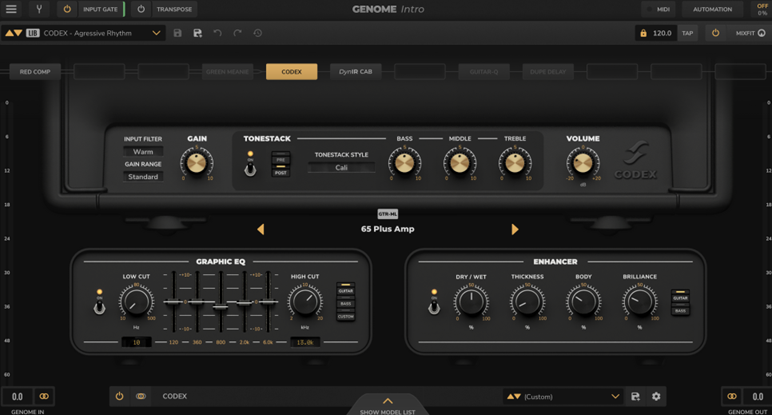Screen dimensions: 772x415
Task: Click the TREBLE knob
Action: pos(515,163)
